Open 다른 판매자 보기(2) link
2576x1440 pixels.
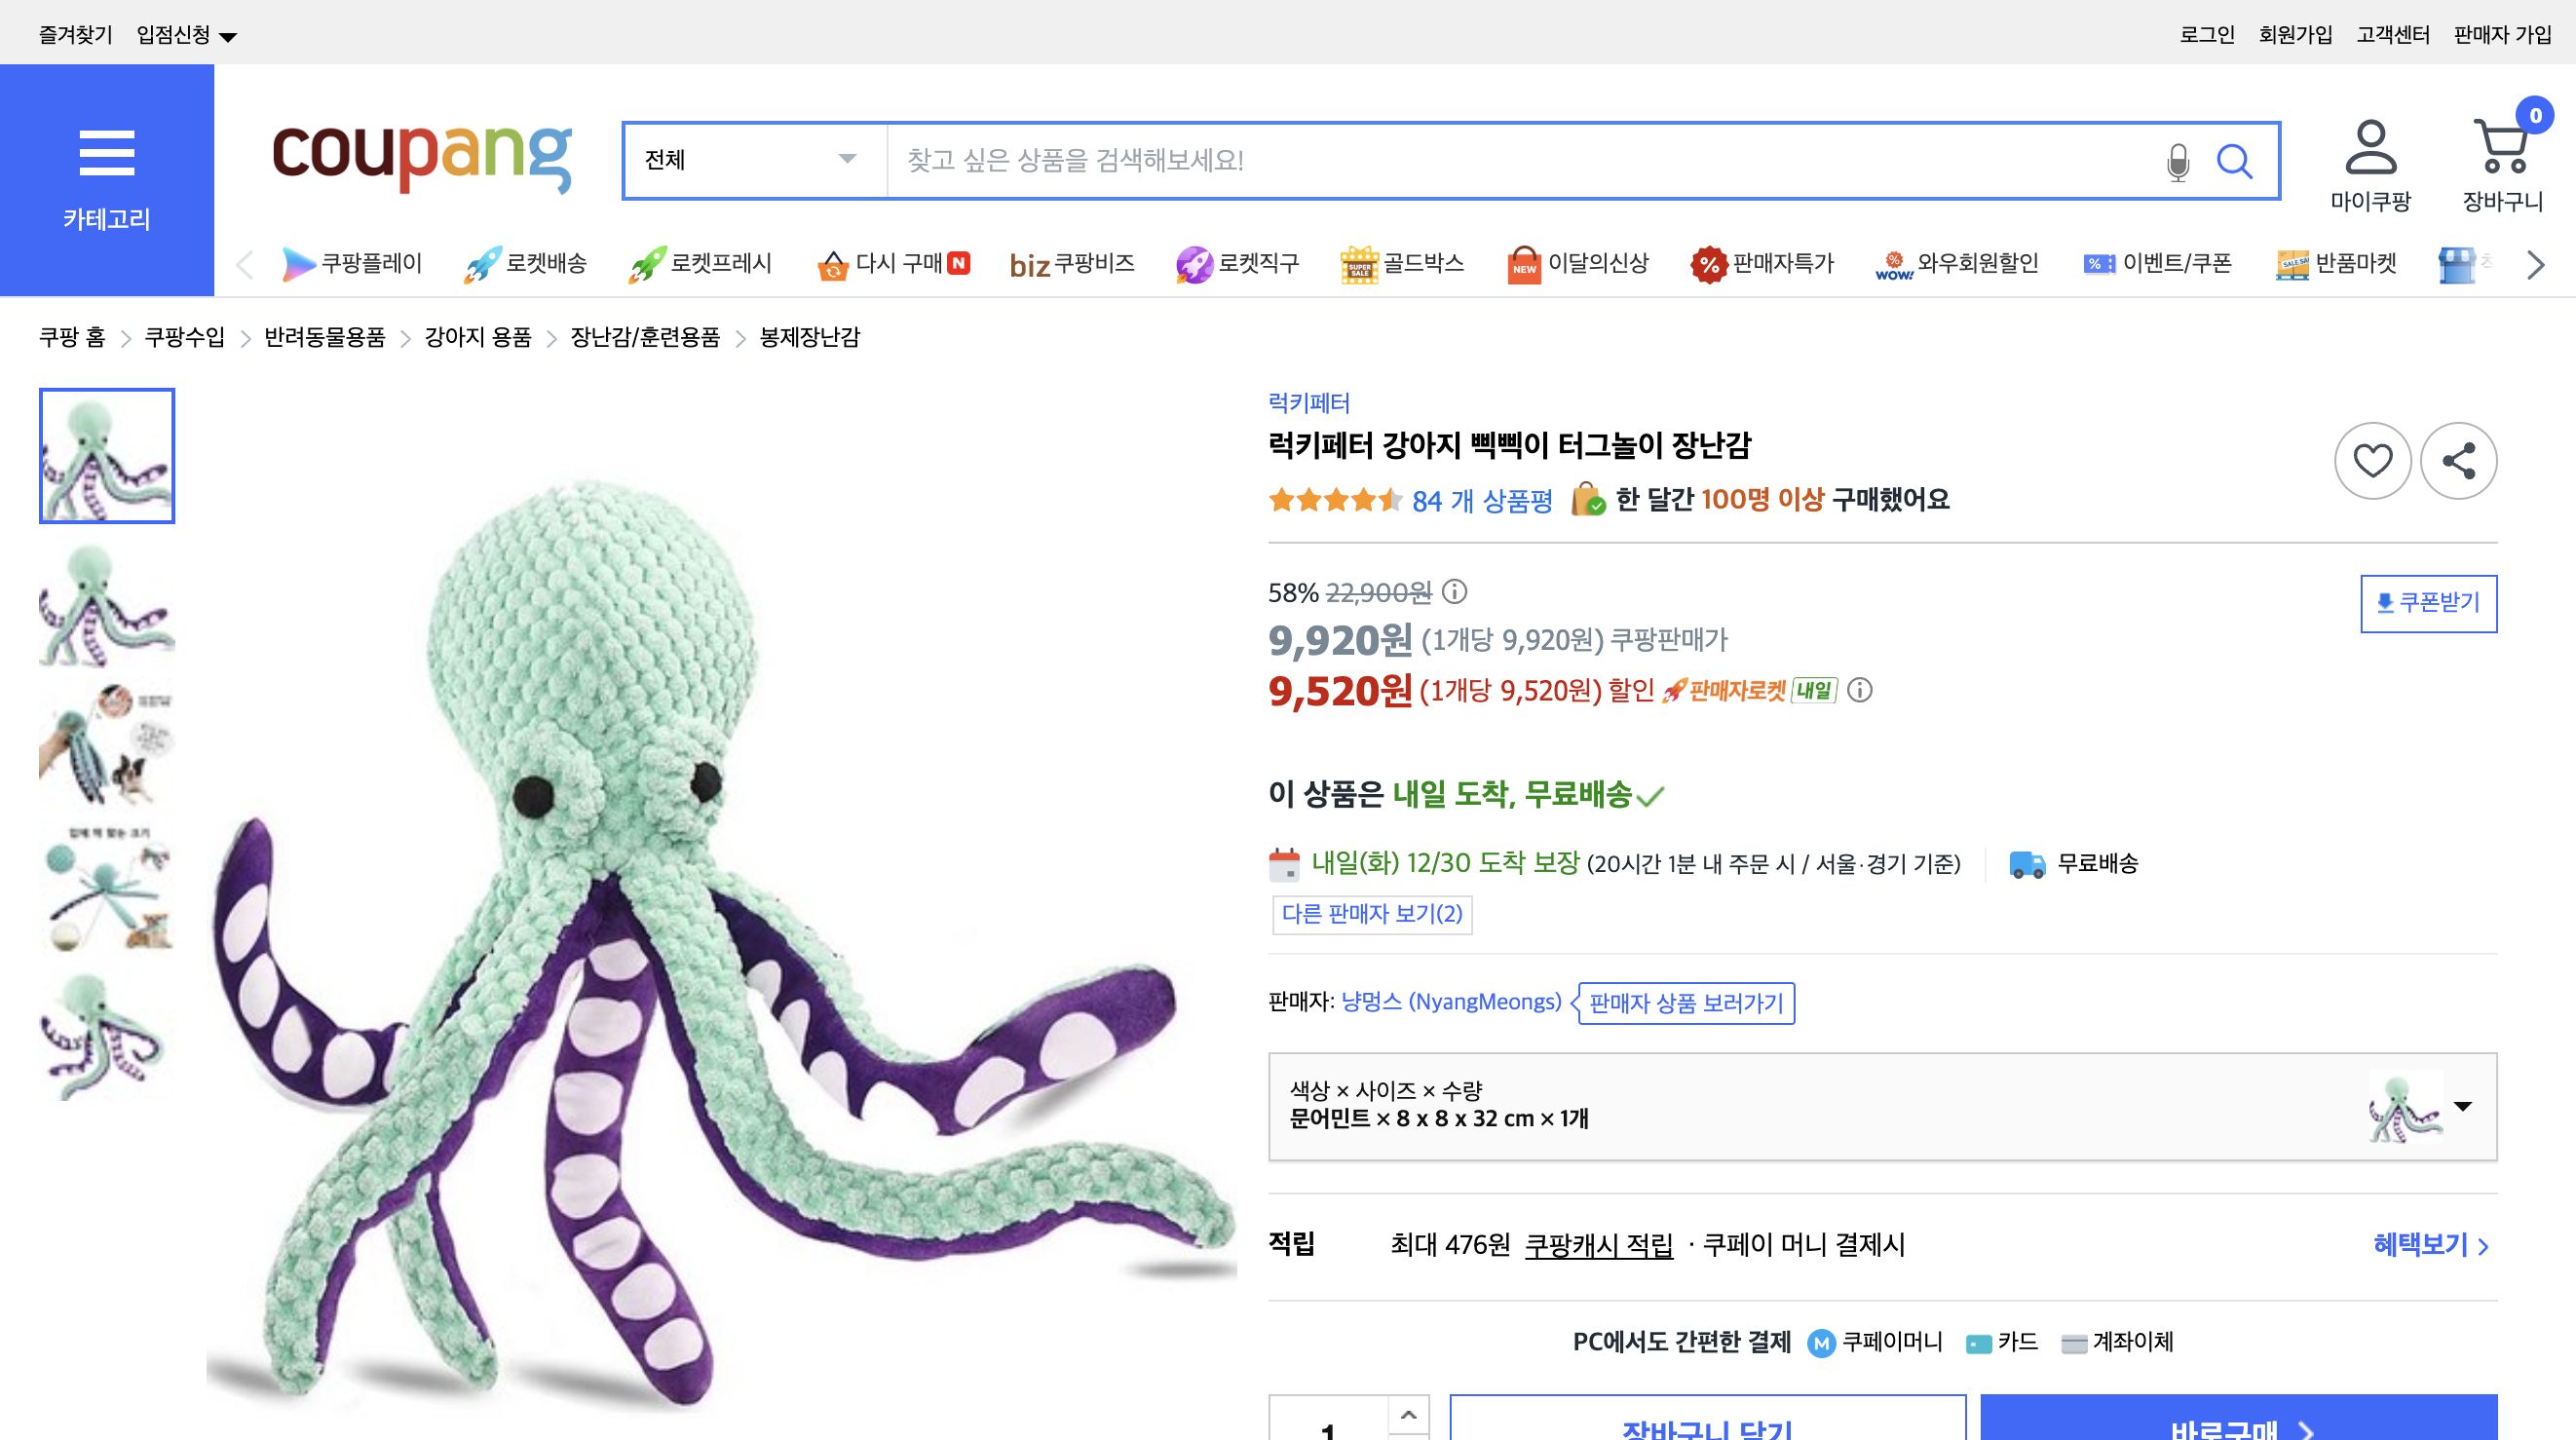(1374, 916)
